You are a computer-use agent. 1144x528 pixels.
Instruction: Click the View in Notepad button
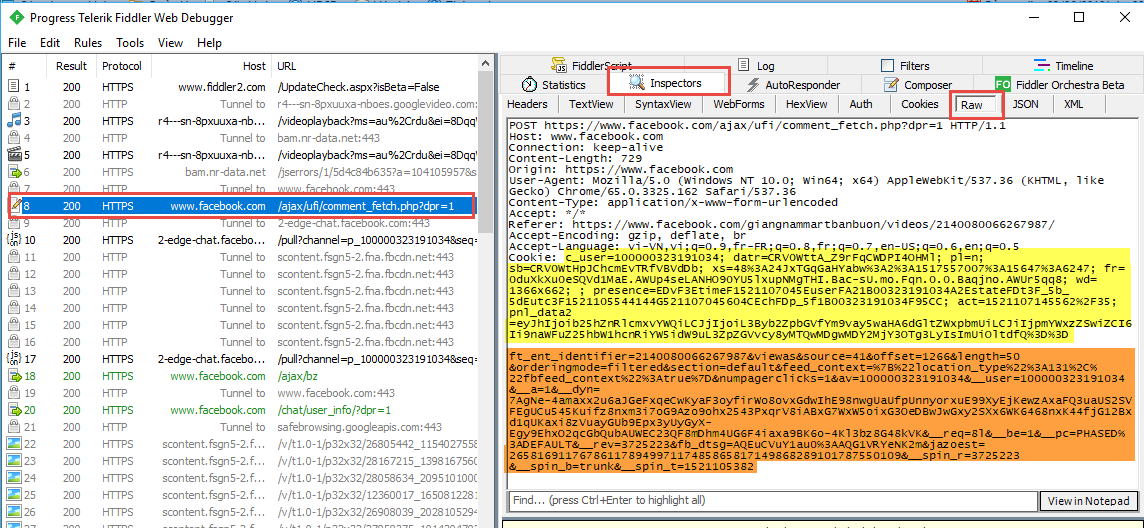1089,501
